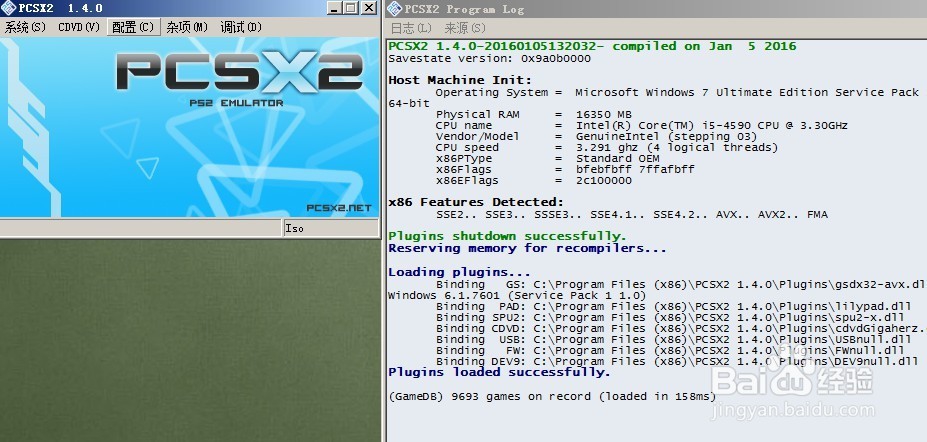Click the 'CPU speed = 3.291 ghz' line

(607, 147)
